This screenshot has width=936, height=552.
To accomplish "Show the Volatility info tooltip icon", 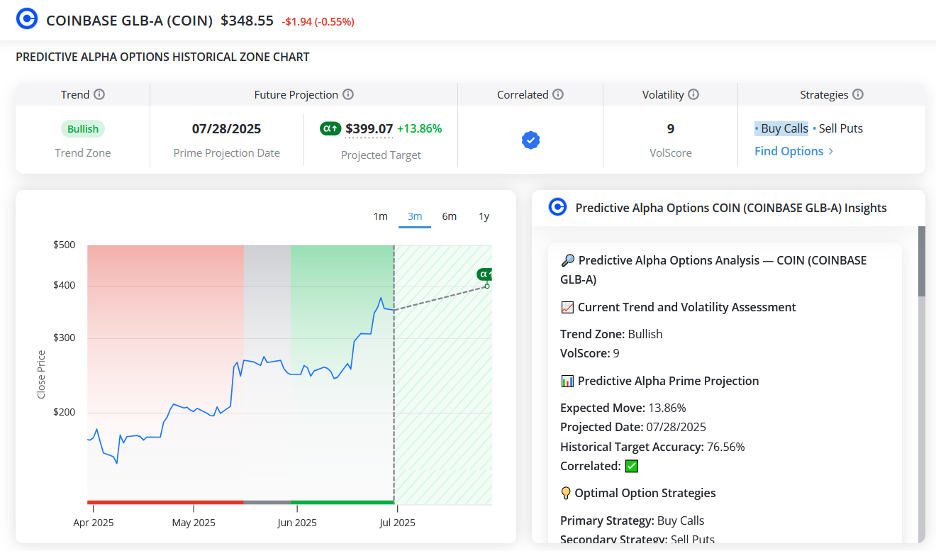I will 693,94.
